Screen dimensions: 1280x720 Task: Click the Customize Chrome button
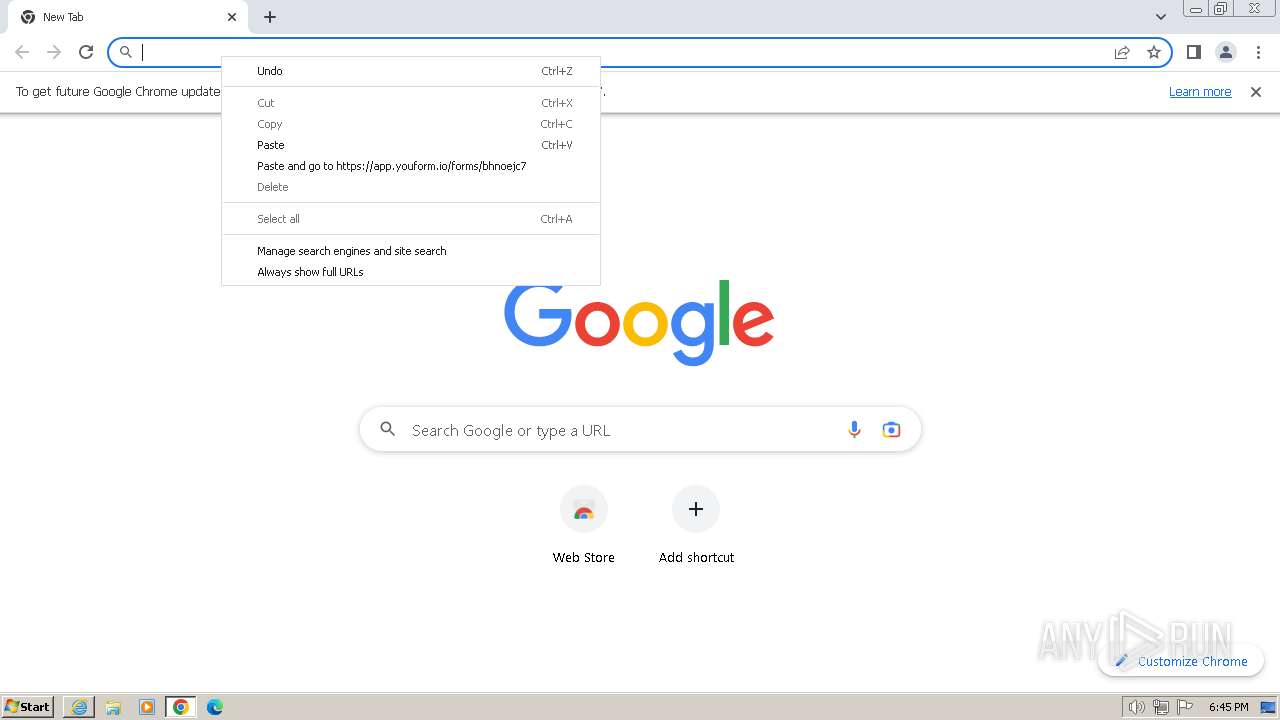click(1181, 661)
